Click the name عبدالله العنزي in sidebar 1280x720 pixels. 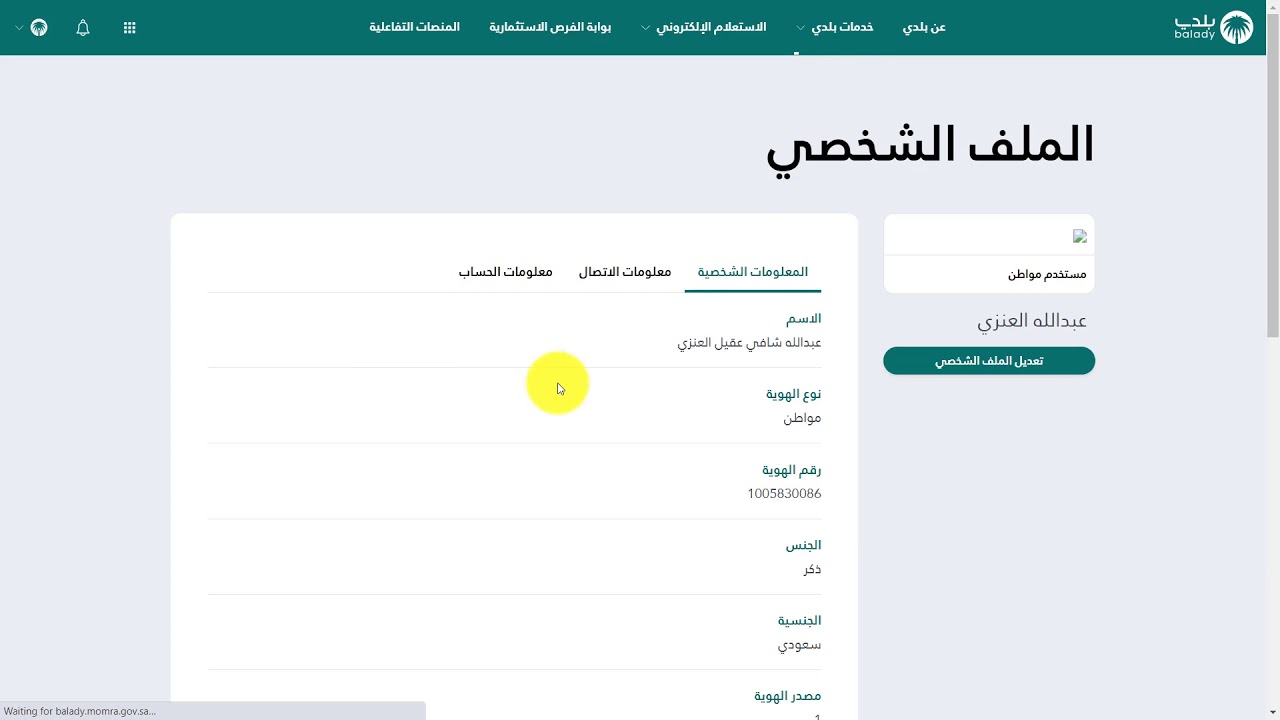1032,321
